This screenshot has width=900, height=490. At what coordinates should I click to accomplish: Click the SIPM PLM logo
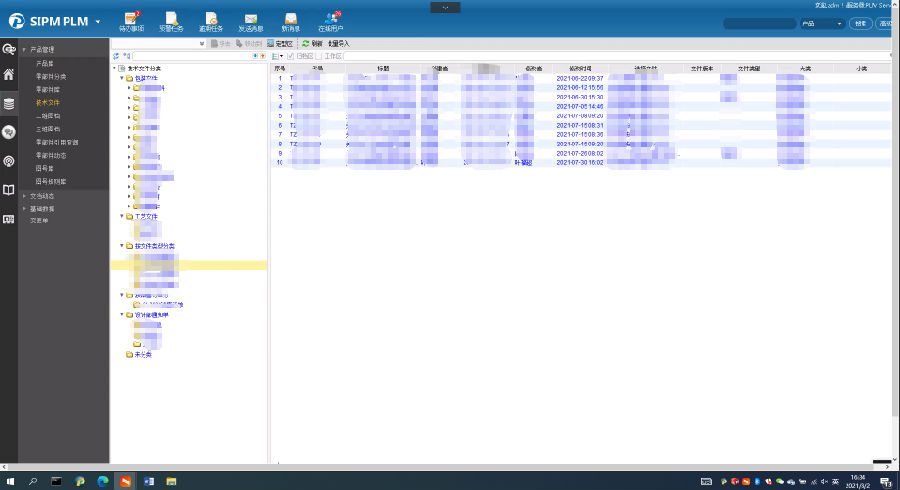49,21
